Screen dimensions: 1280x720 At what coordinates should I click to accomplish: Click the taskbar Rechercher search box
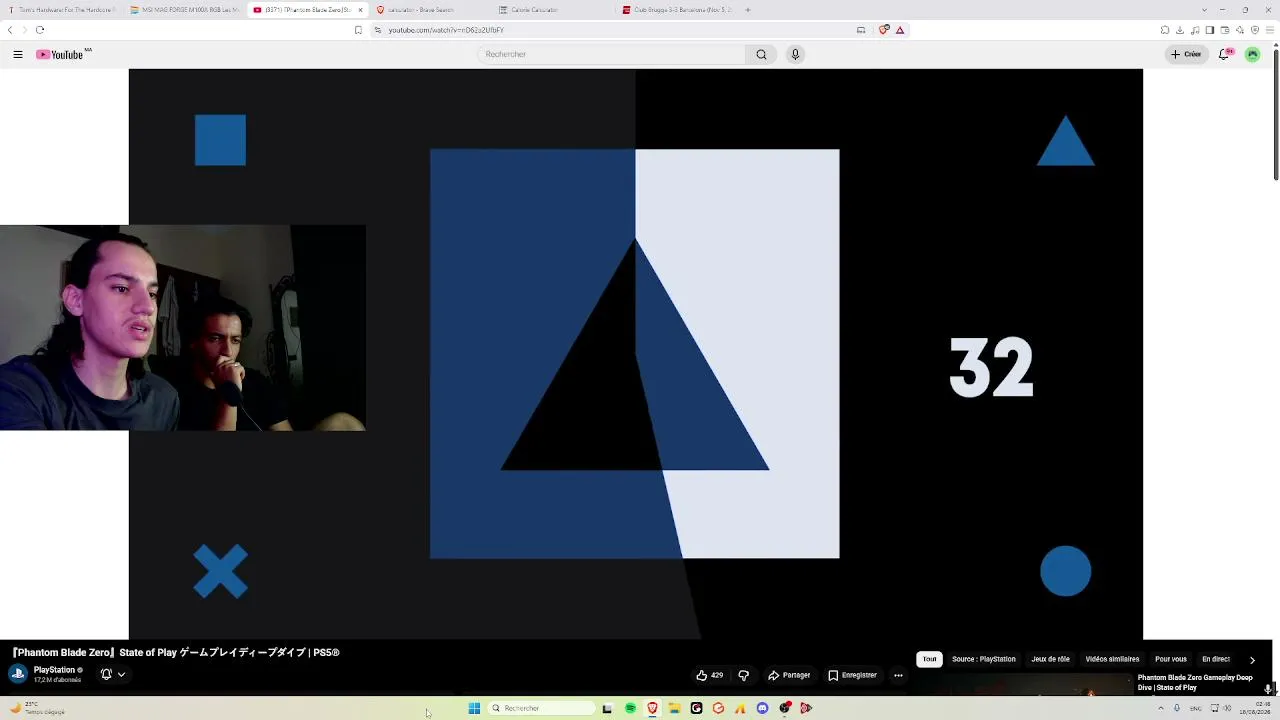point(541,708)
